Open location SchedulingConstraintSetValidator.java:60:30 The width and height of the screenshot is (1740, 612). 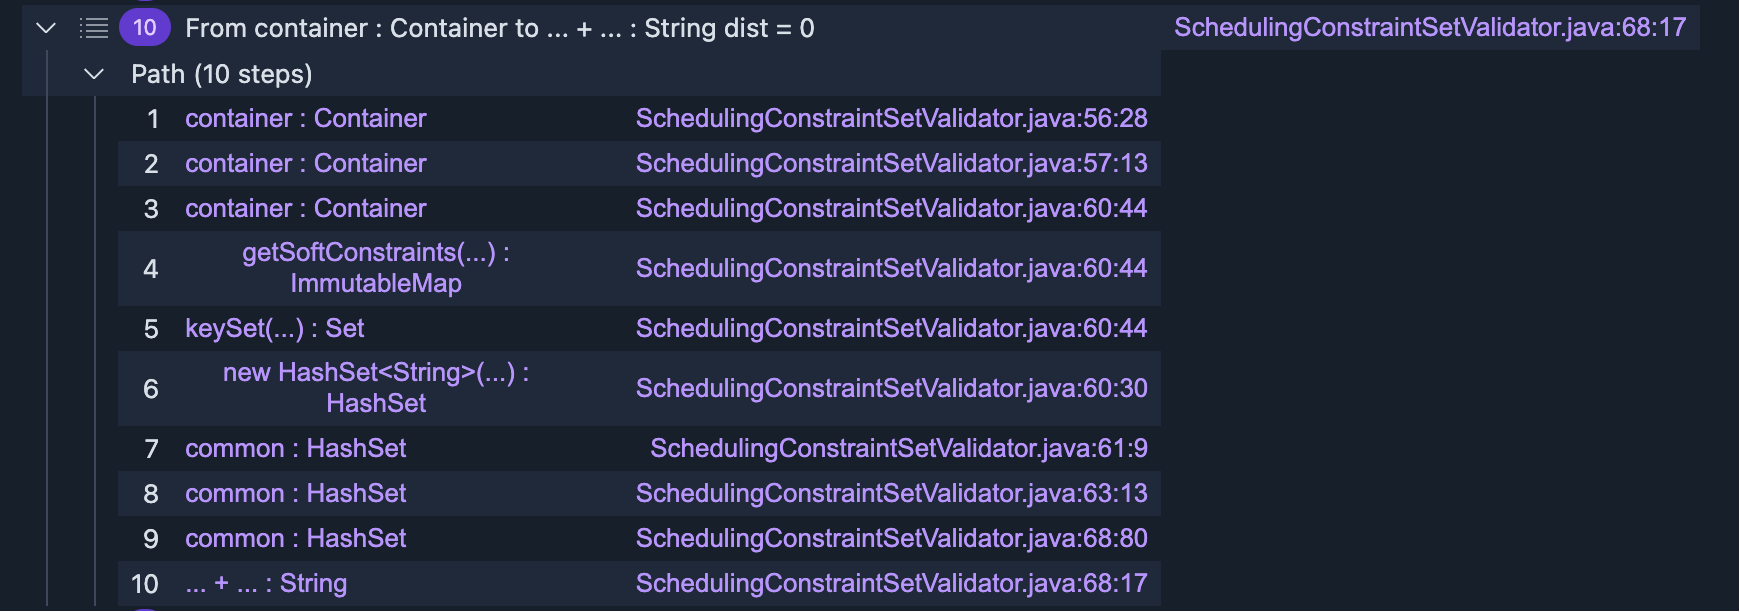pos(891,388)
